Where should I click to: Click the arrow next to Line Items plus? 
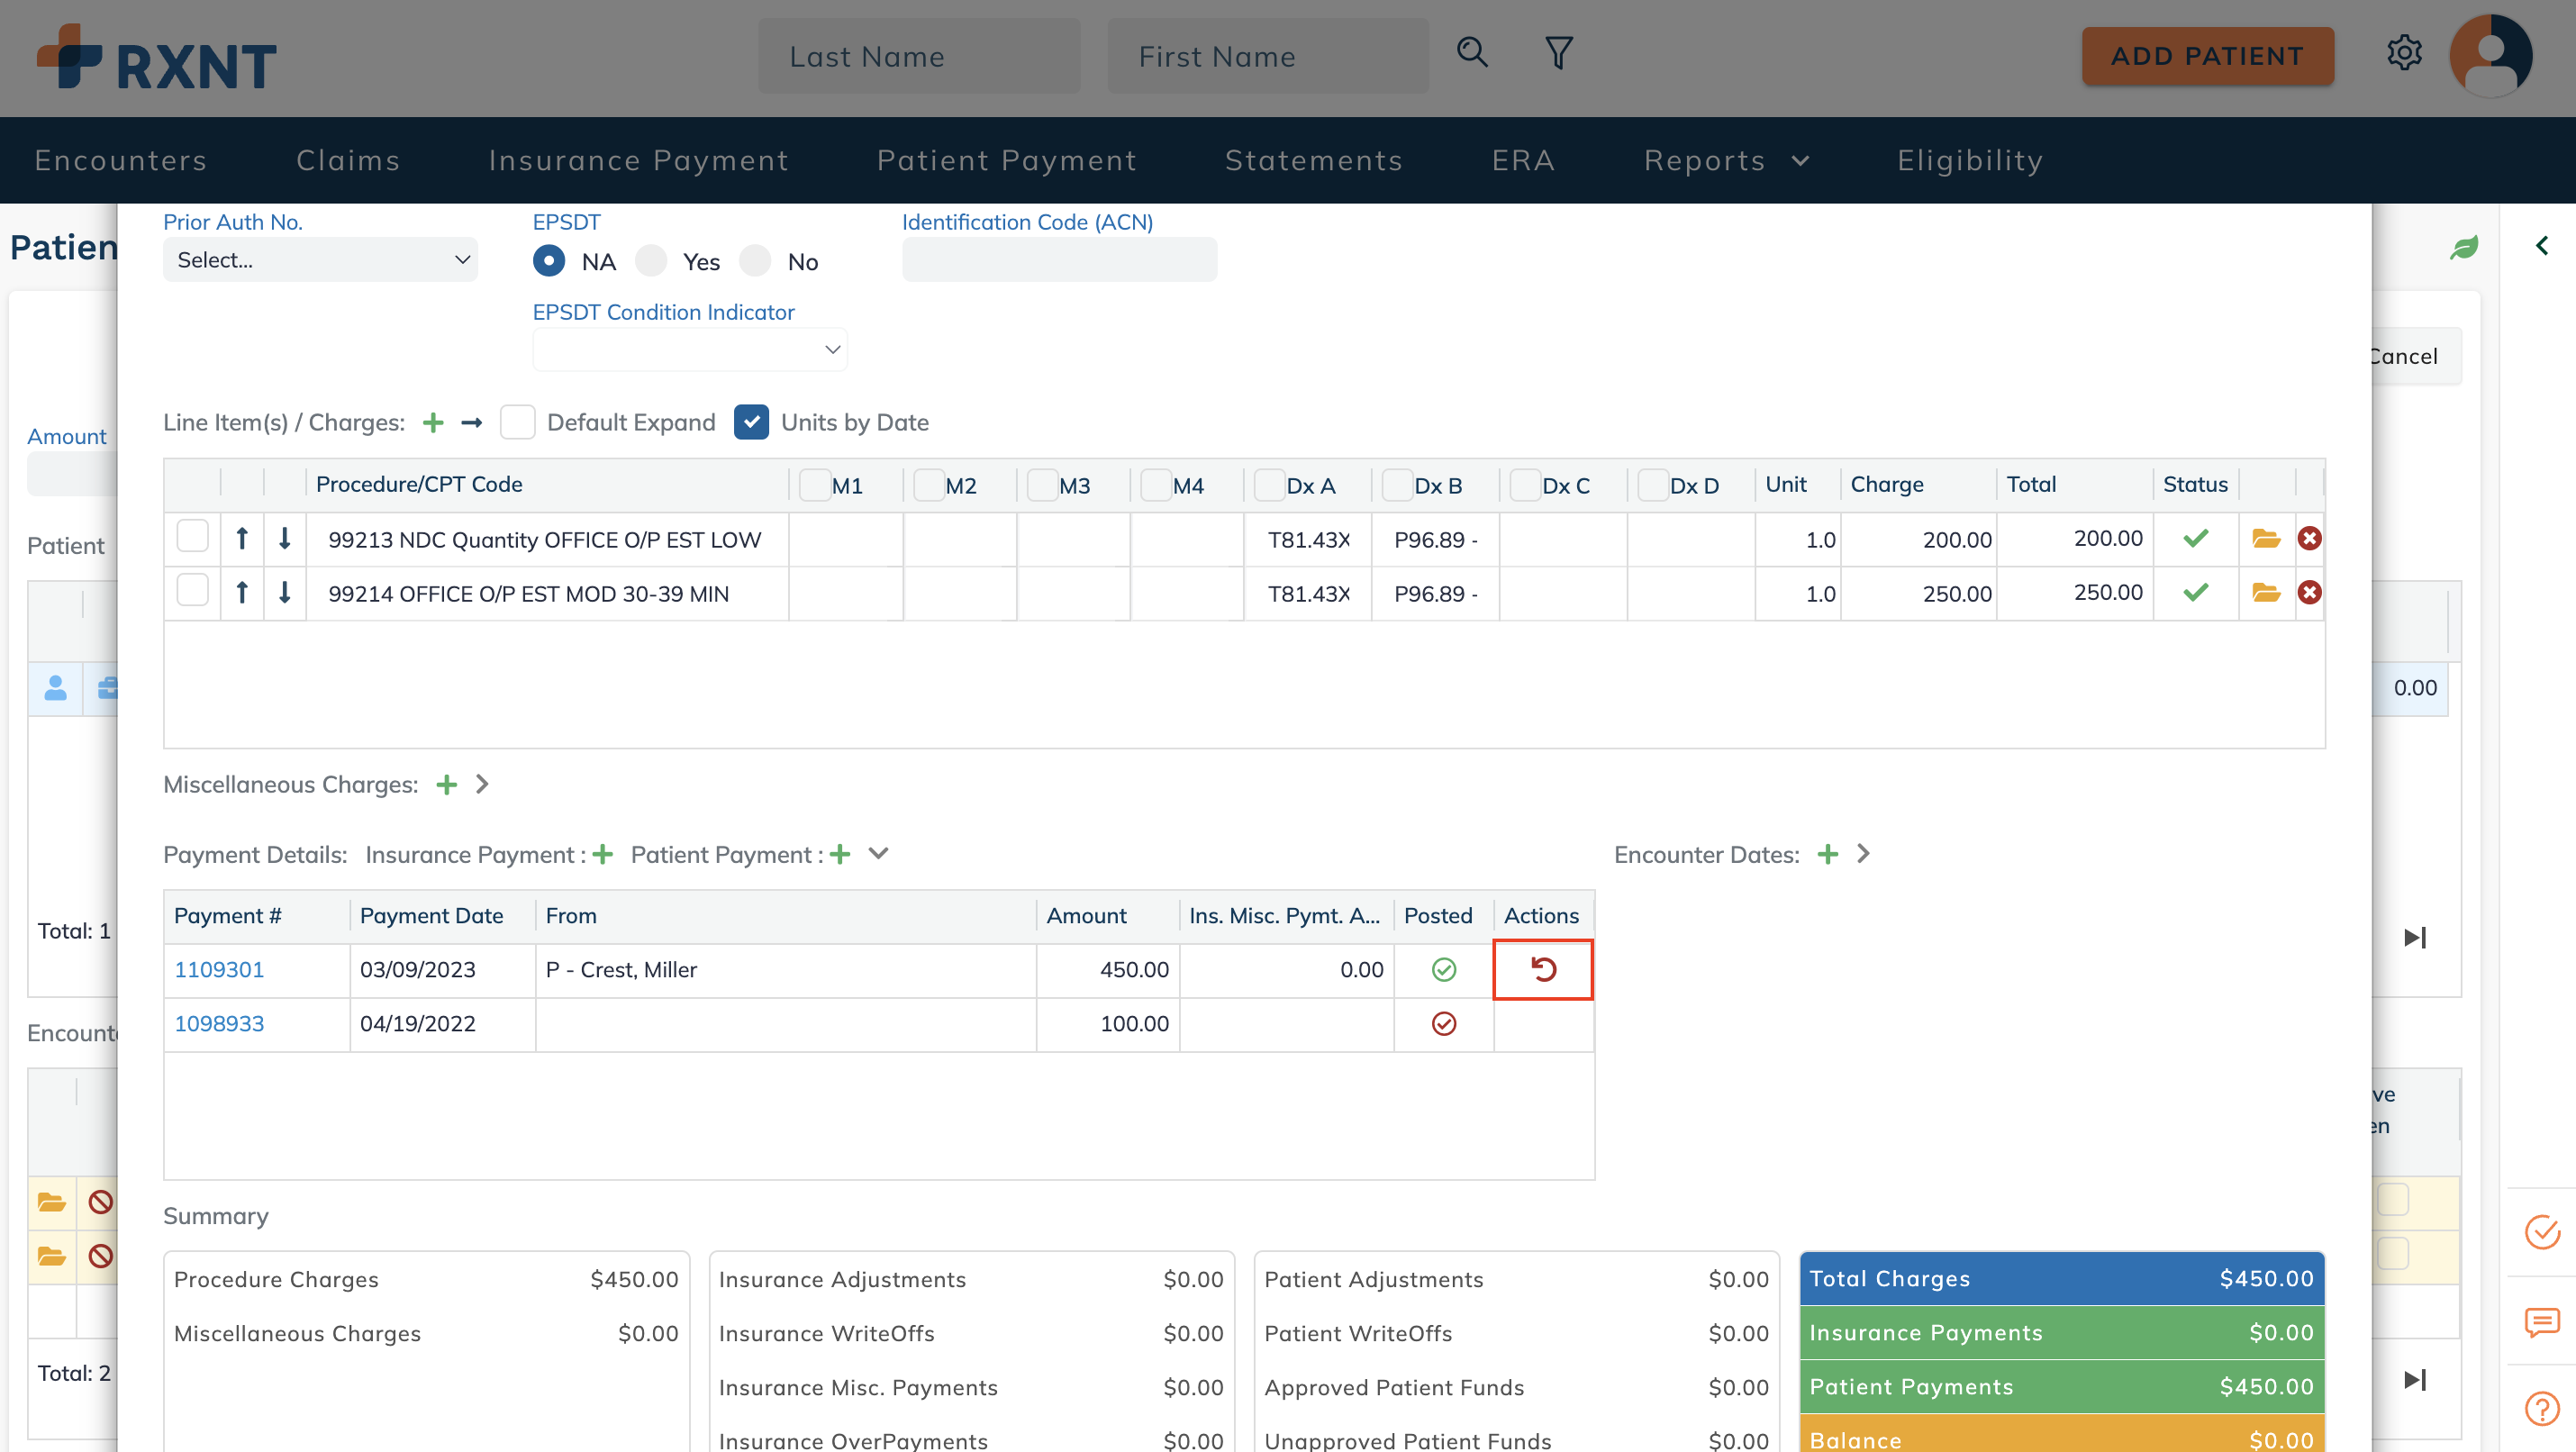coord(472,423)
